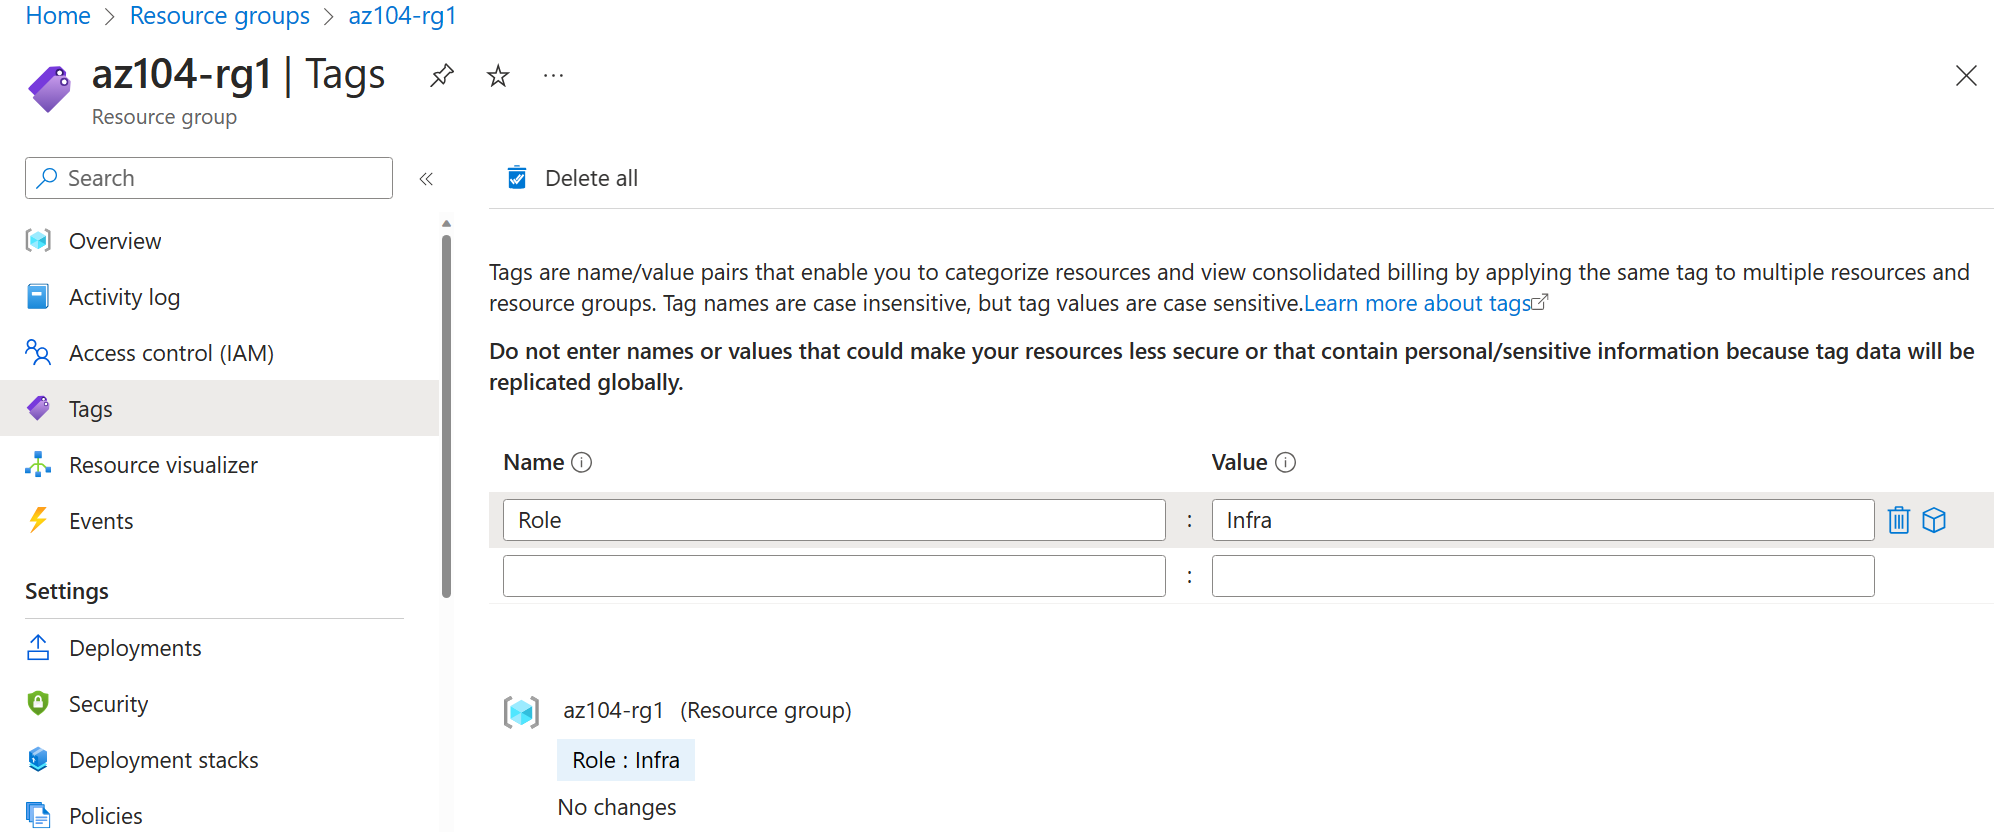Click the info icon next to Value

[x=1286, y=462]
